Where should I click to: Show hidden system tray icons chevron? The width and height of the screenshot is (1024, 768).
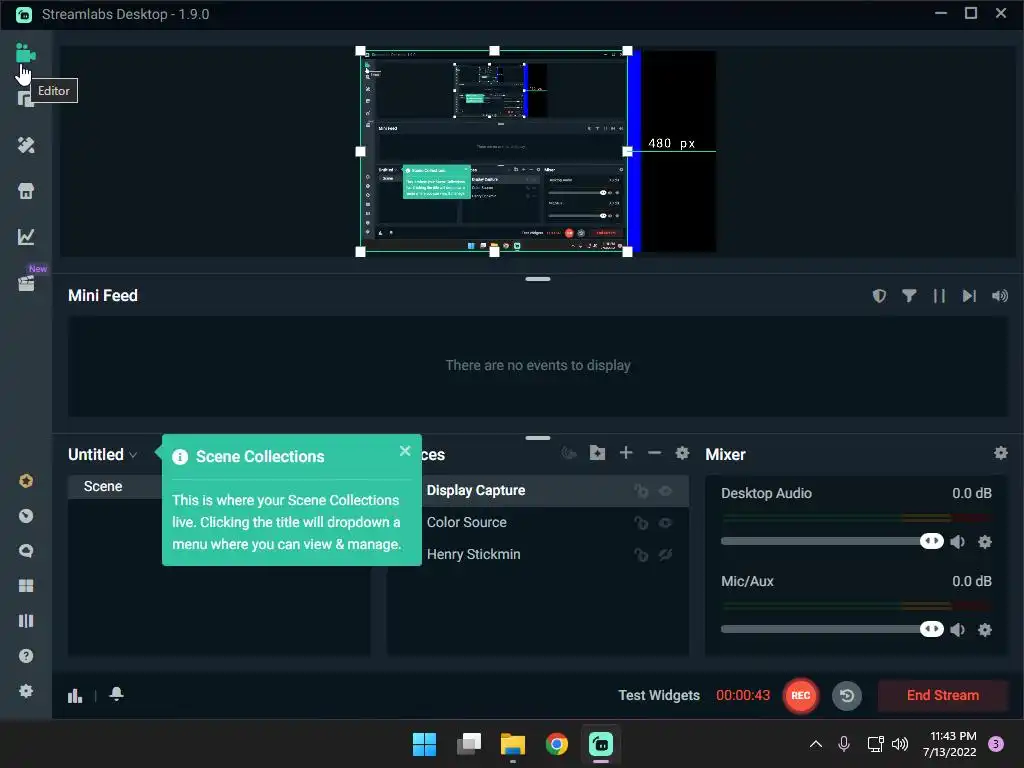(x=816, y=744)
